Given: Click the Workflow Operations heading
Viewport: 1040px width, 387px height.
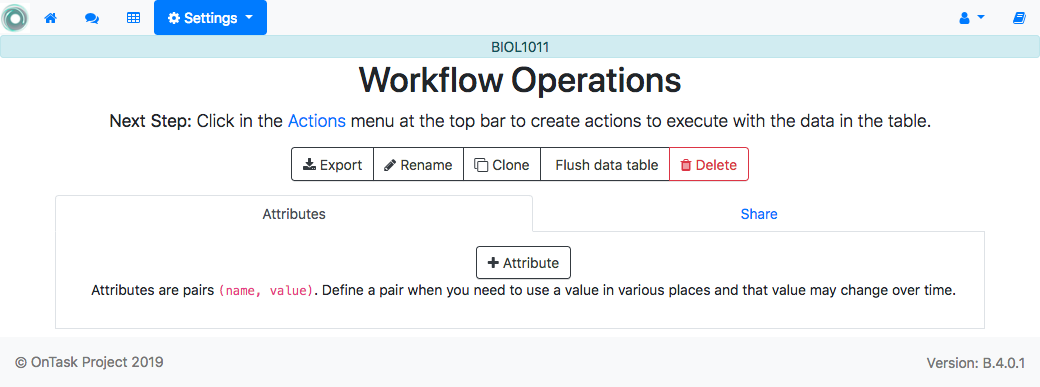Looking at the screenshot, I should click(x=520, y=80).
